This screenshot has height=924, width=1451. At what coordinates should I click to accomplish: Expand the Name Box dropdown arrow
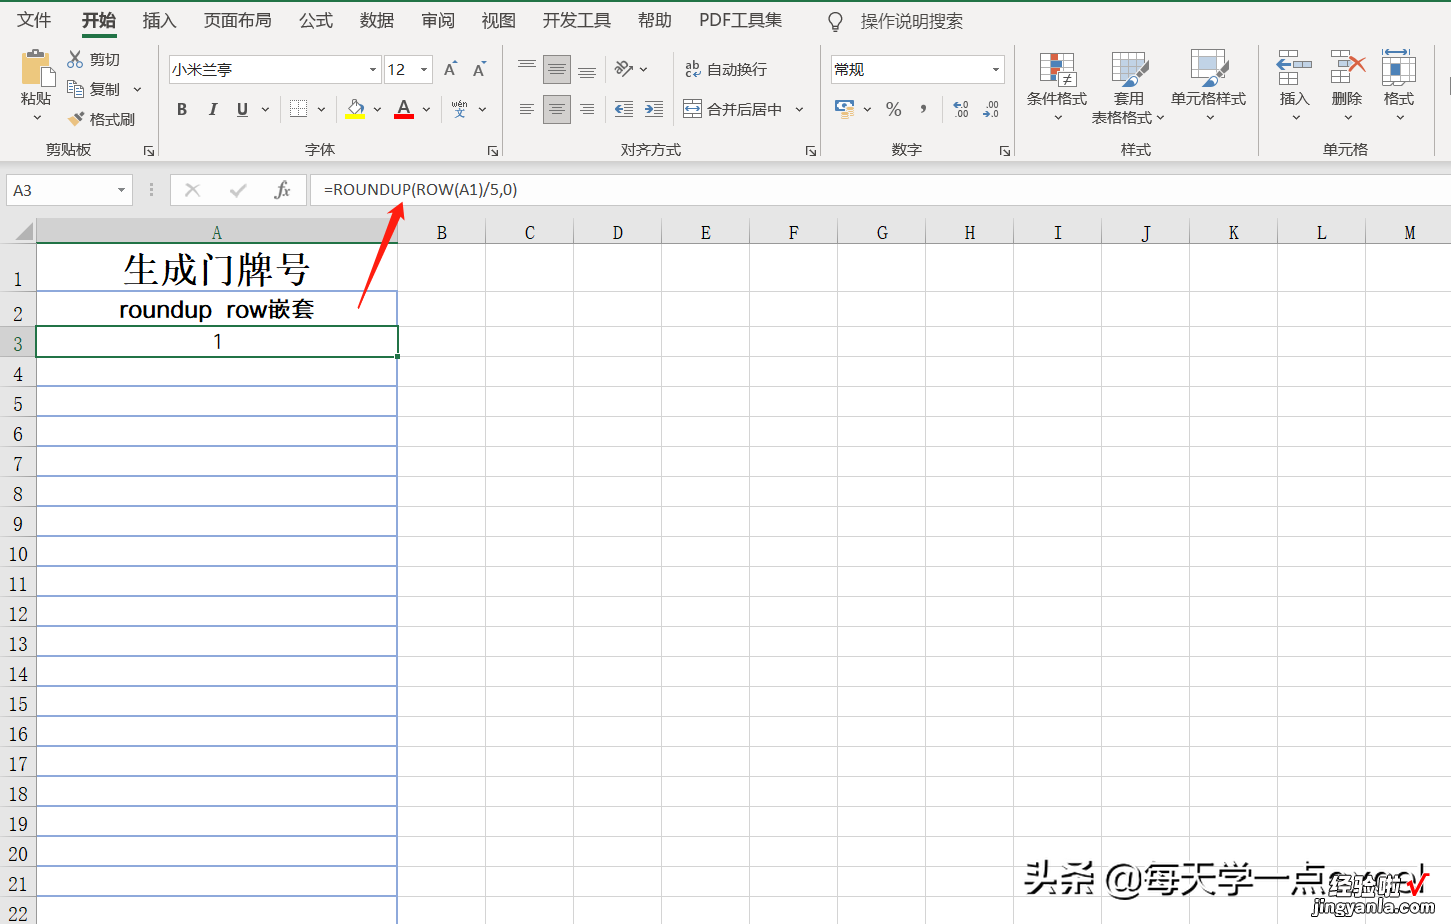[x=121, y=190]
